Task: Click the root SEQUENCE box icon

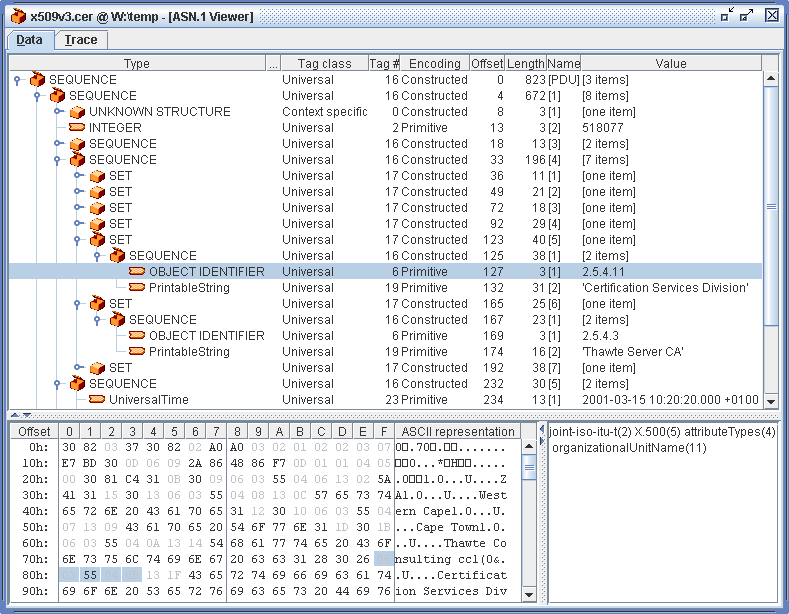Action: click(x=37, y=79)
